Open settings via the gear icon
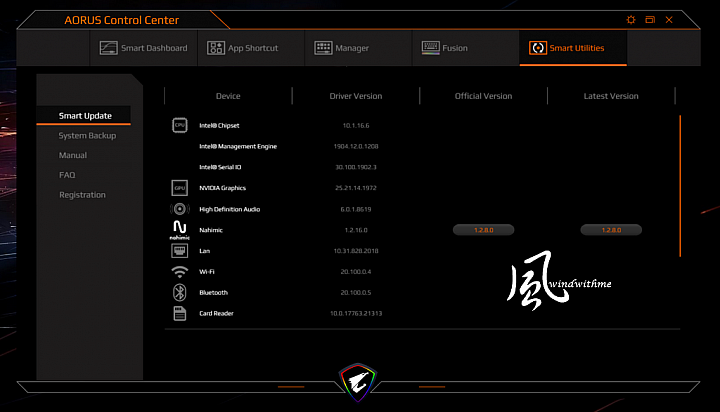Image resolution: width=720 pixels, height=412 pixels. tap(631, 20)
